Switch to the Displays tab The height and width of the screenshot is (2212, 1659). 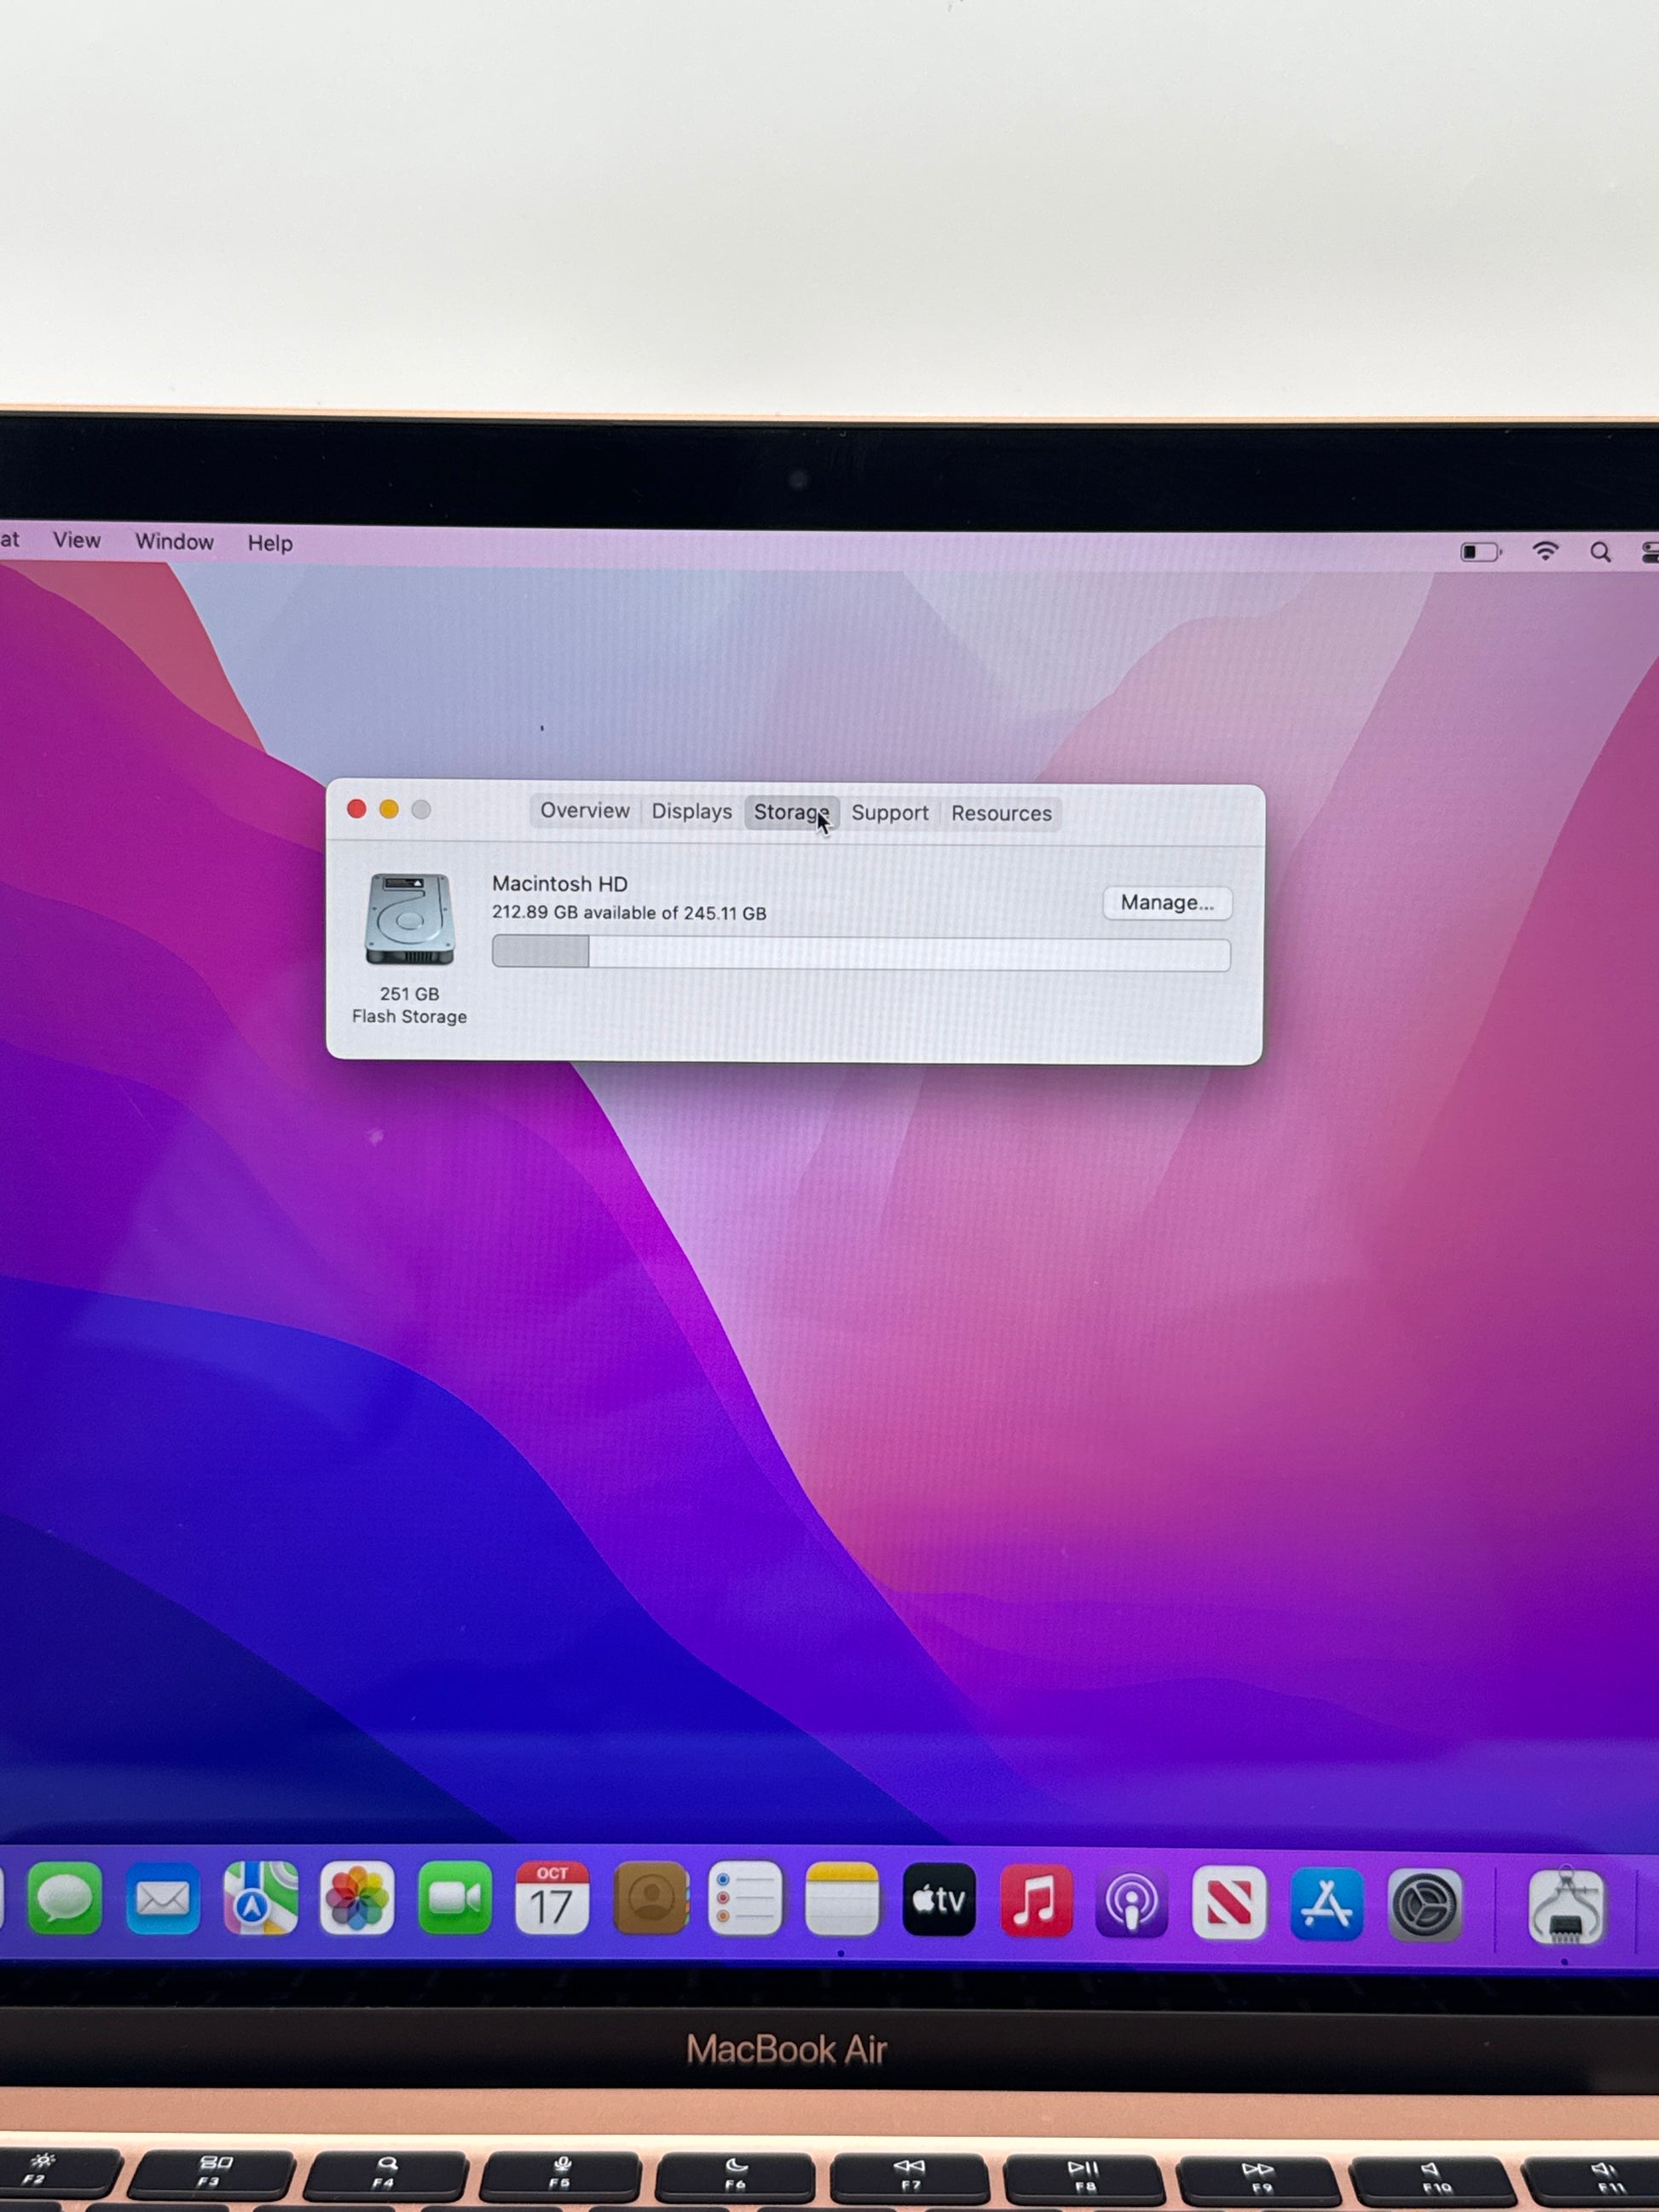pos(691,812)
